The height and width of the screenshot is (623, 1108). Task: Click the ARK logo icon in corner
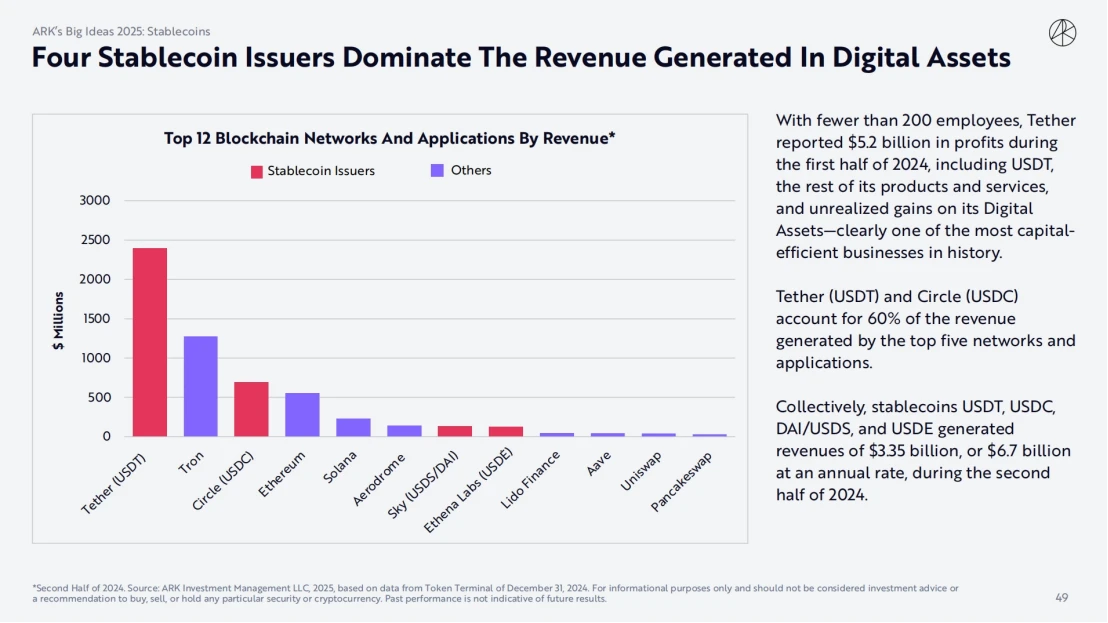[x=1062, y=33]
